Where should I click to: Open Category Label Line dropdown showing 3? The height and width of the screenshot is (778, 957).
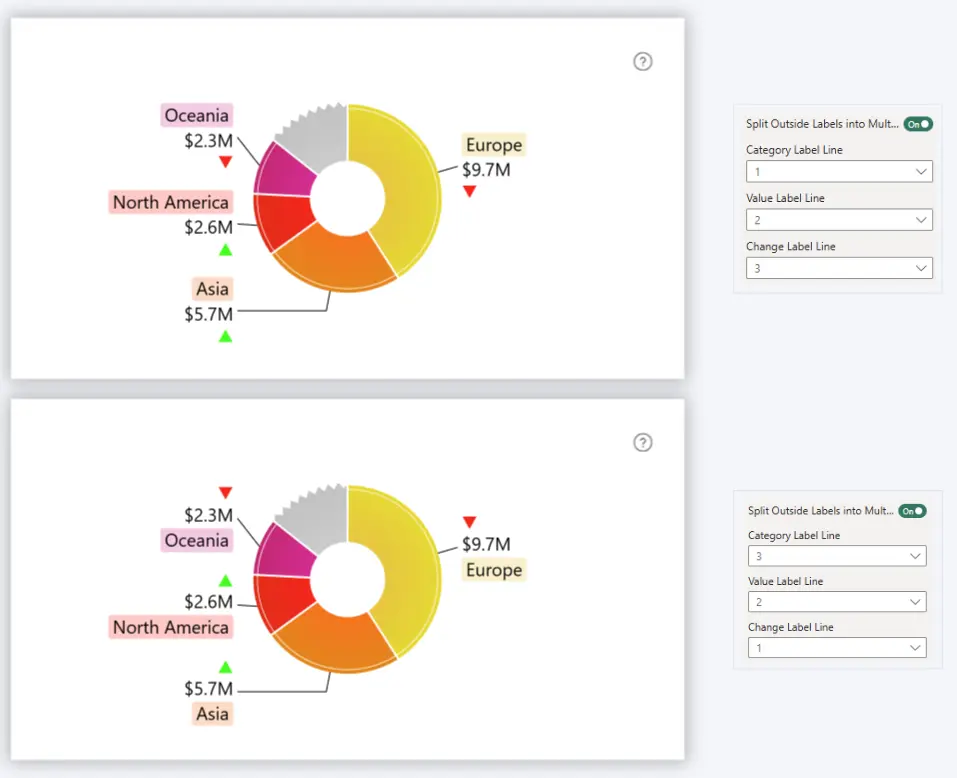click(x=836, y=556)
